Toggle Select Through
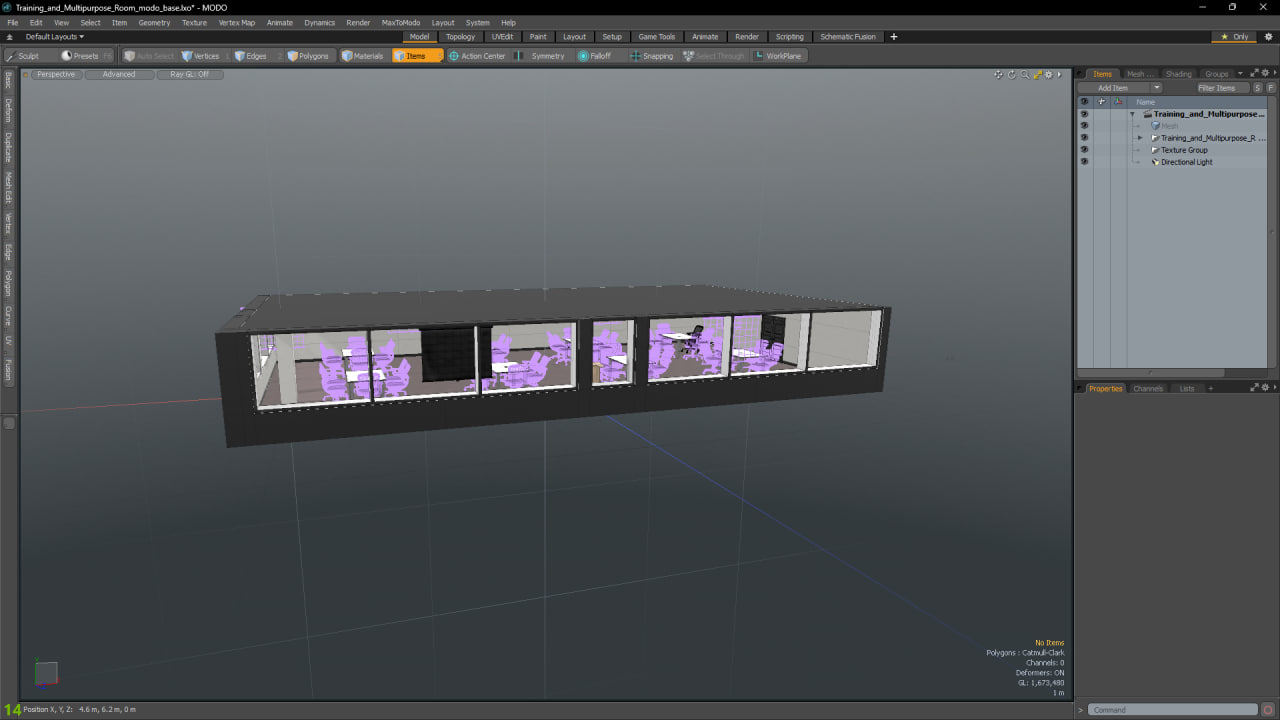 [x=714, y=56]
